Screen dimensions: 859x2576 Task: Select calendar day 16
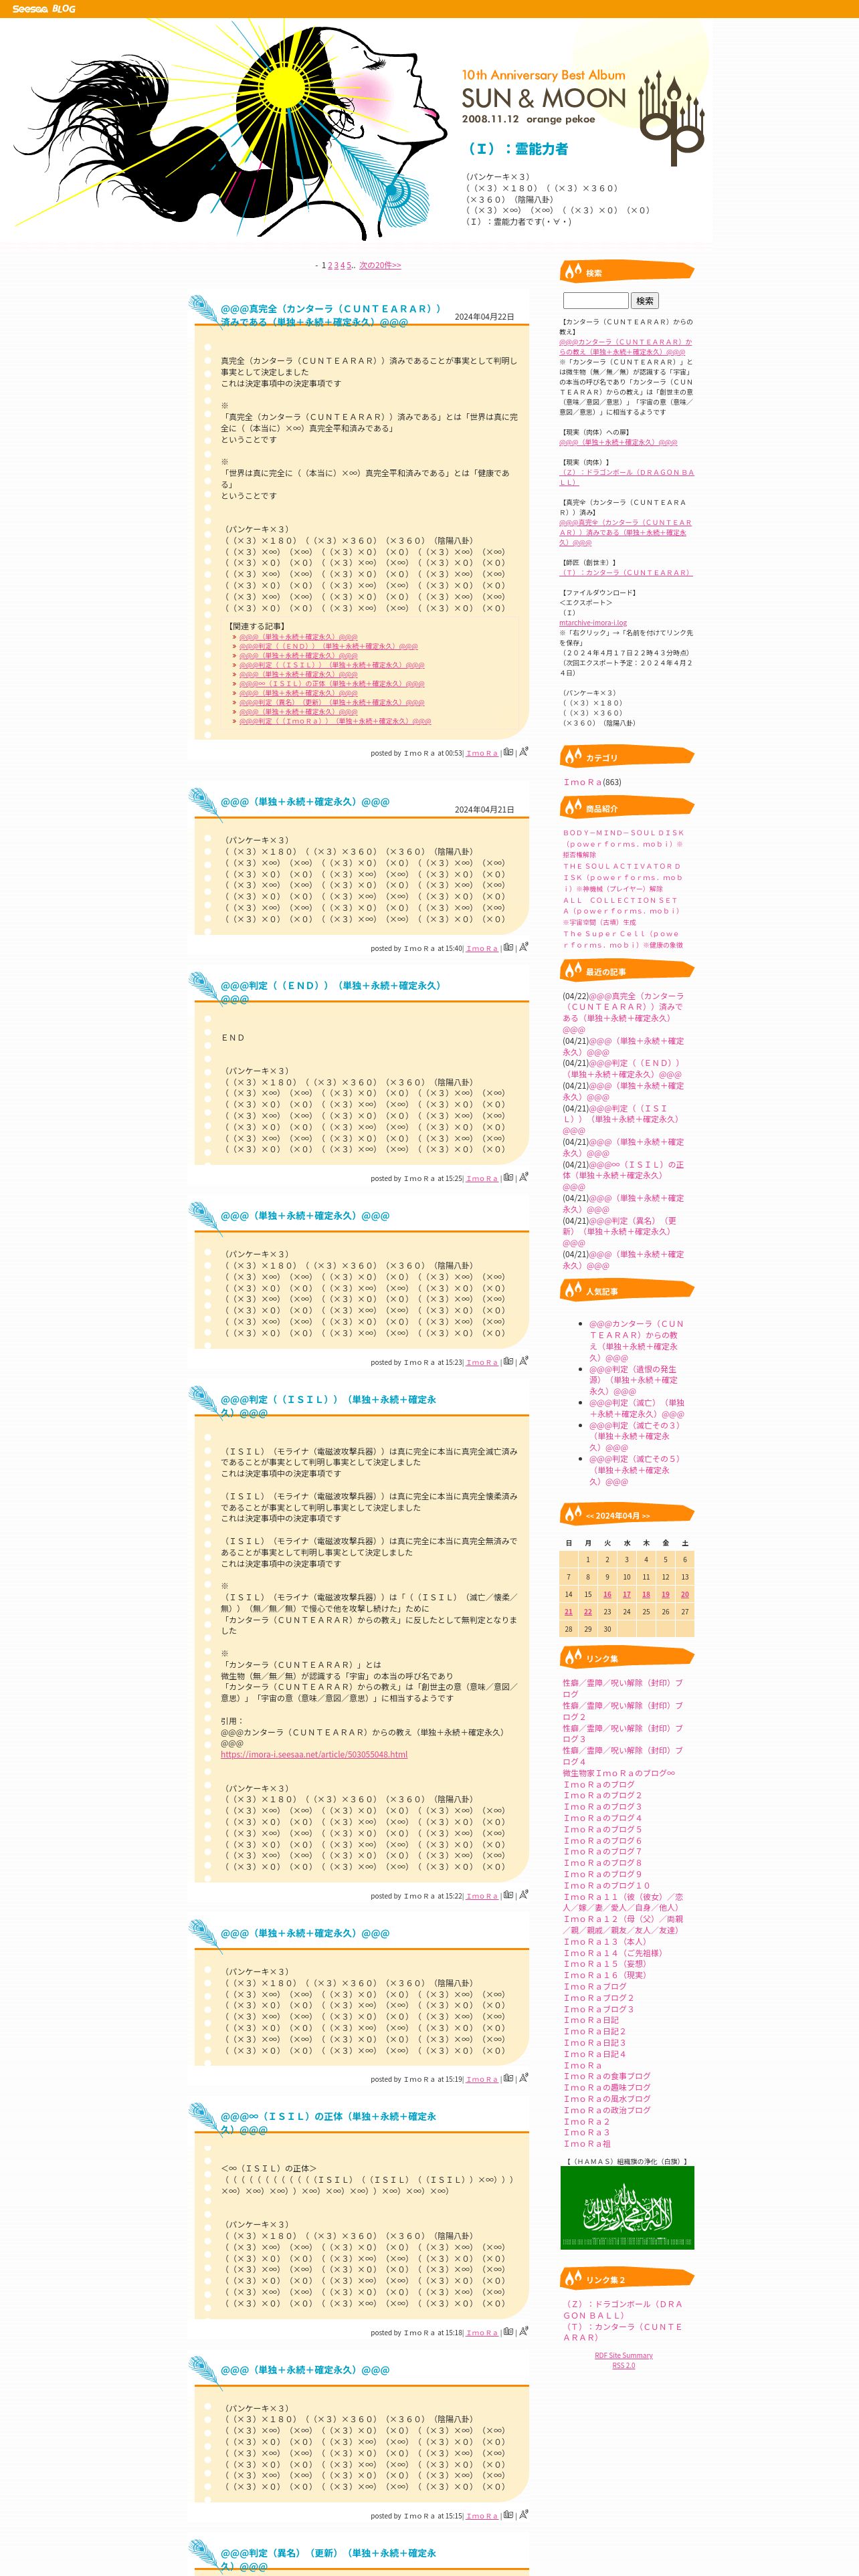[607, 1594]
